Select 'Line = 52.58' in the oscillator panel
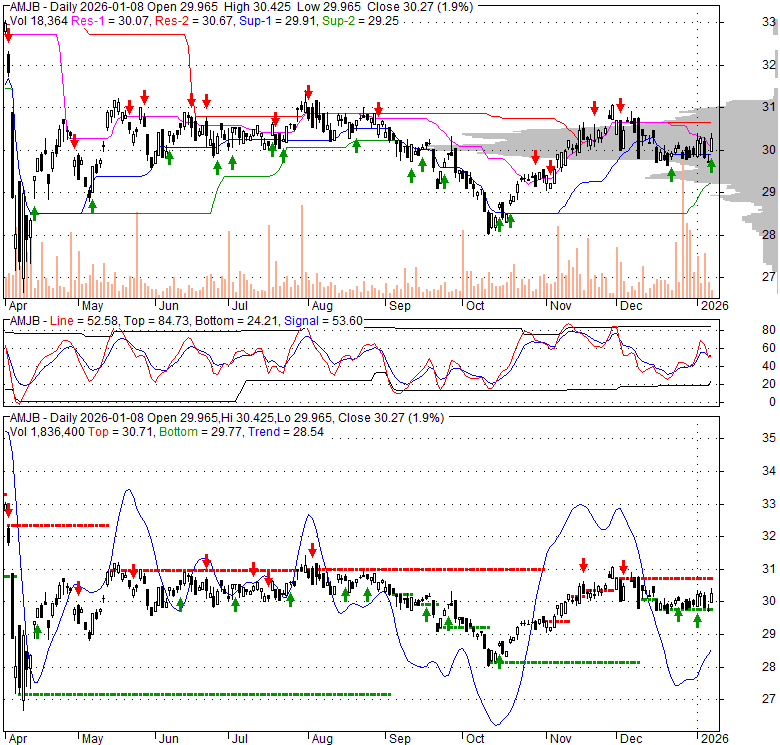The width and height of the screenshot is (780, 745). 84,321
